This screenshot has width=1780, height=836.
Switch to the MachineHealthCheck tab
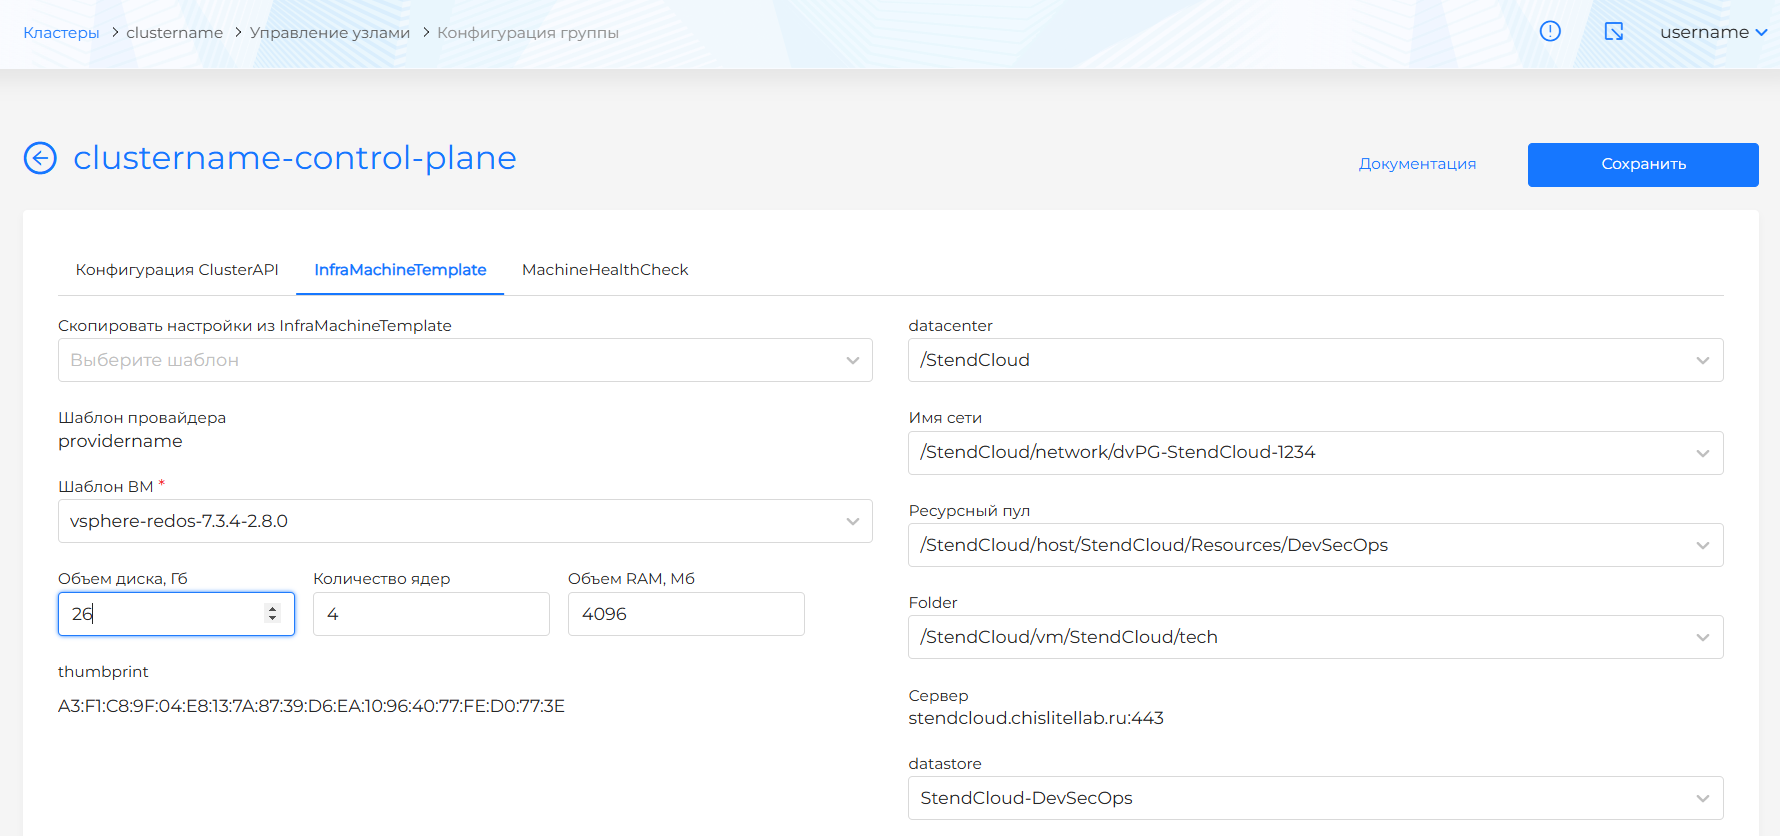(x=605, y=270)
